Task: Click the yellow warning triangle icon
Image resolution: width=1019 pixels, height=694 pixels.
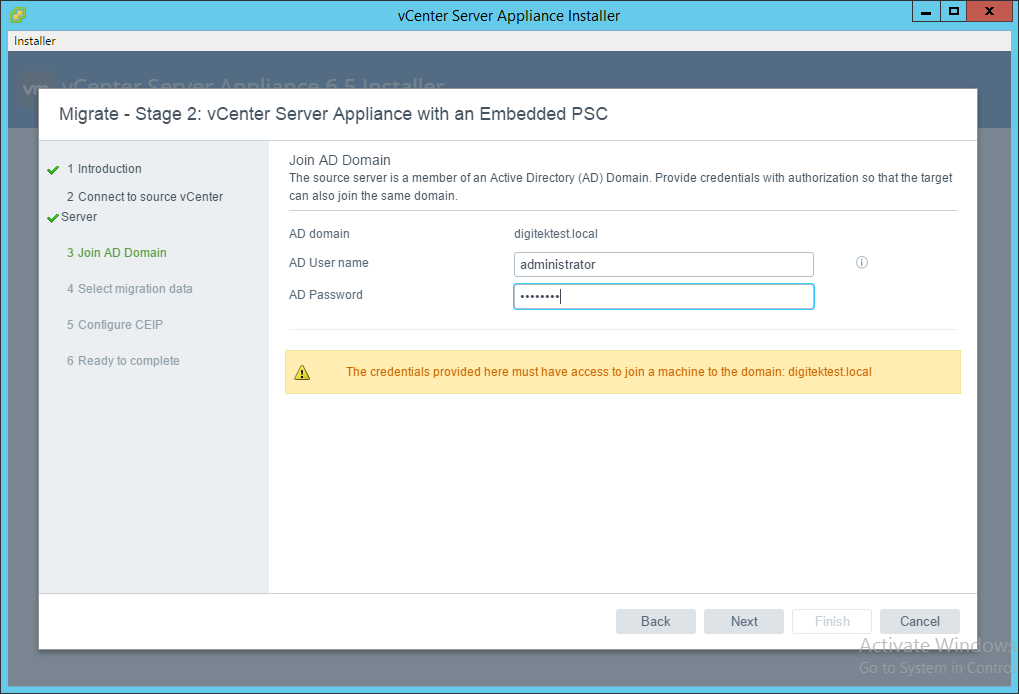Action: [302, 372]
